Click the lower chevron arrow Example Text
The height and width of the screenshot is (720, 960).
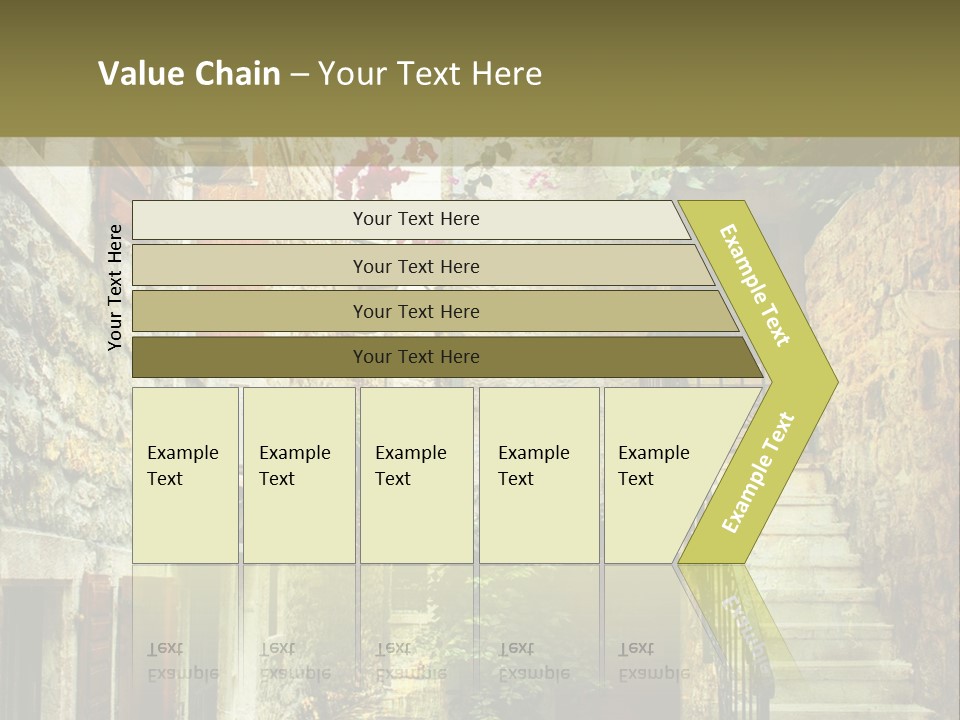757,472
